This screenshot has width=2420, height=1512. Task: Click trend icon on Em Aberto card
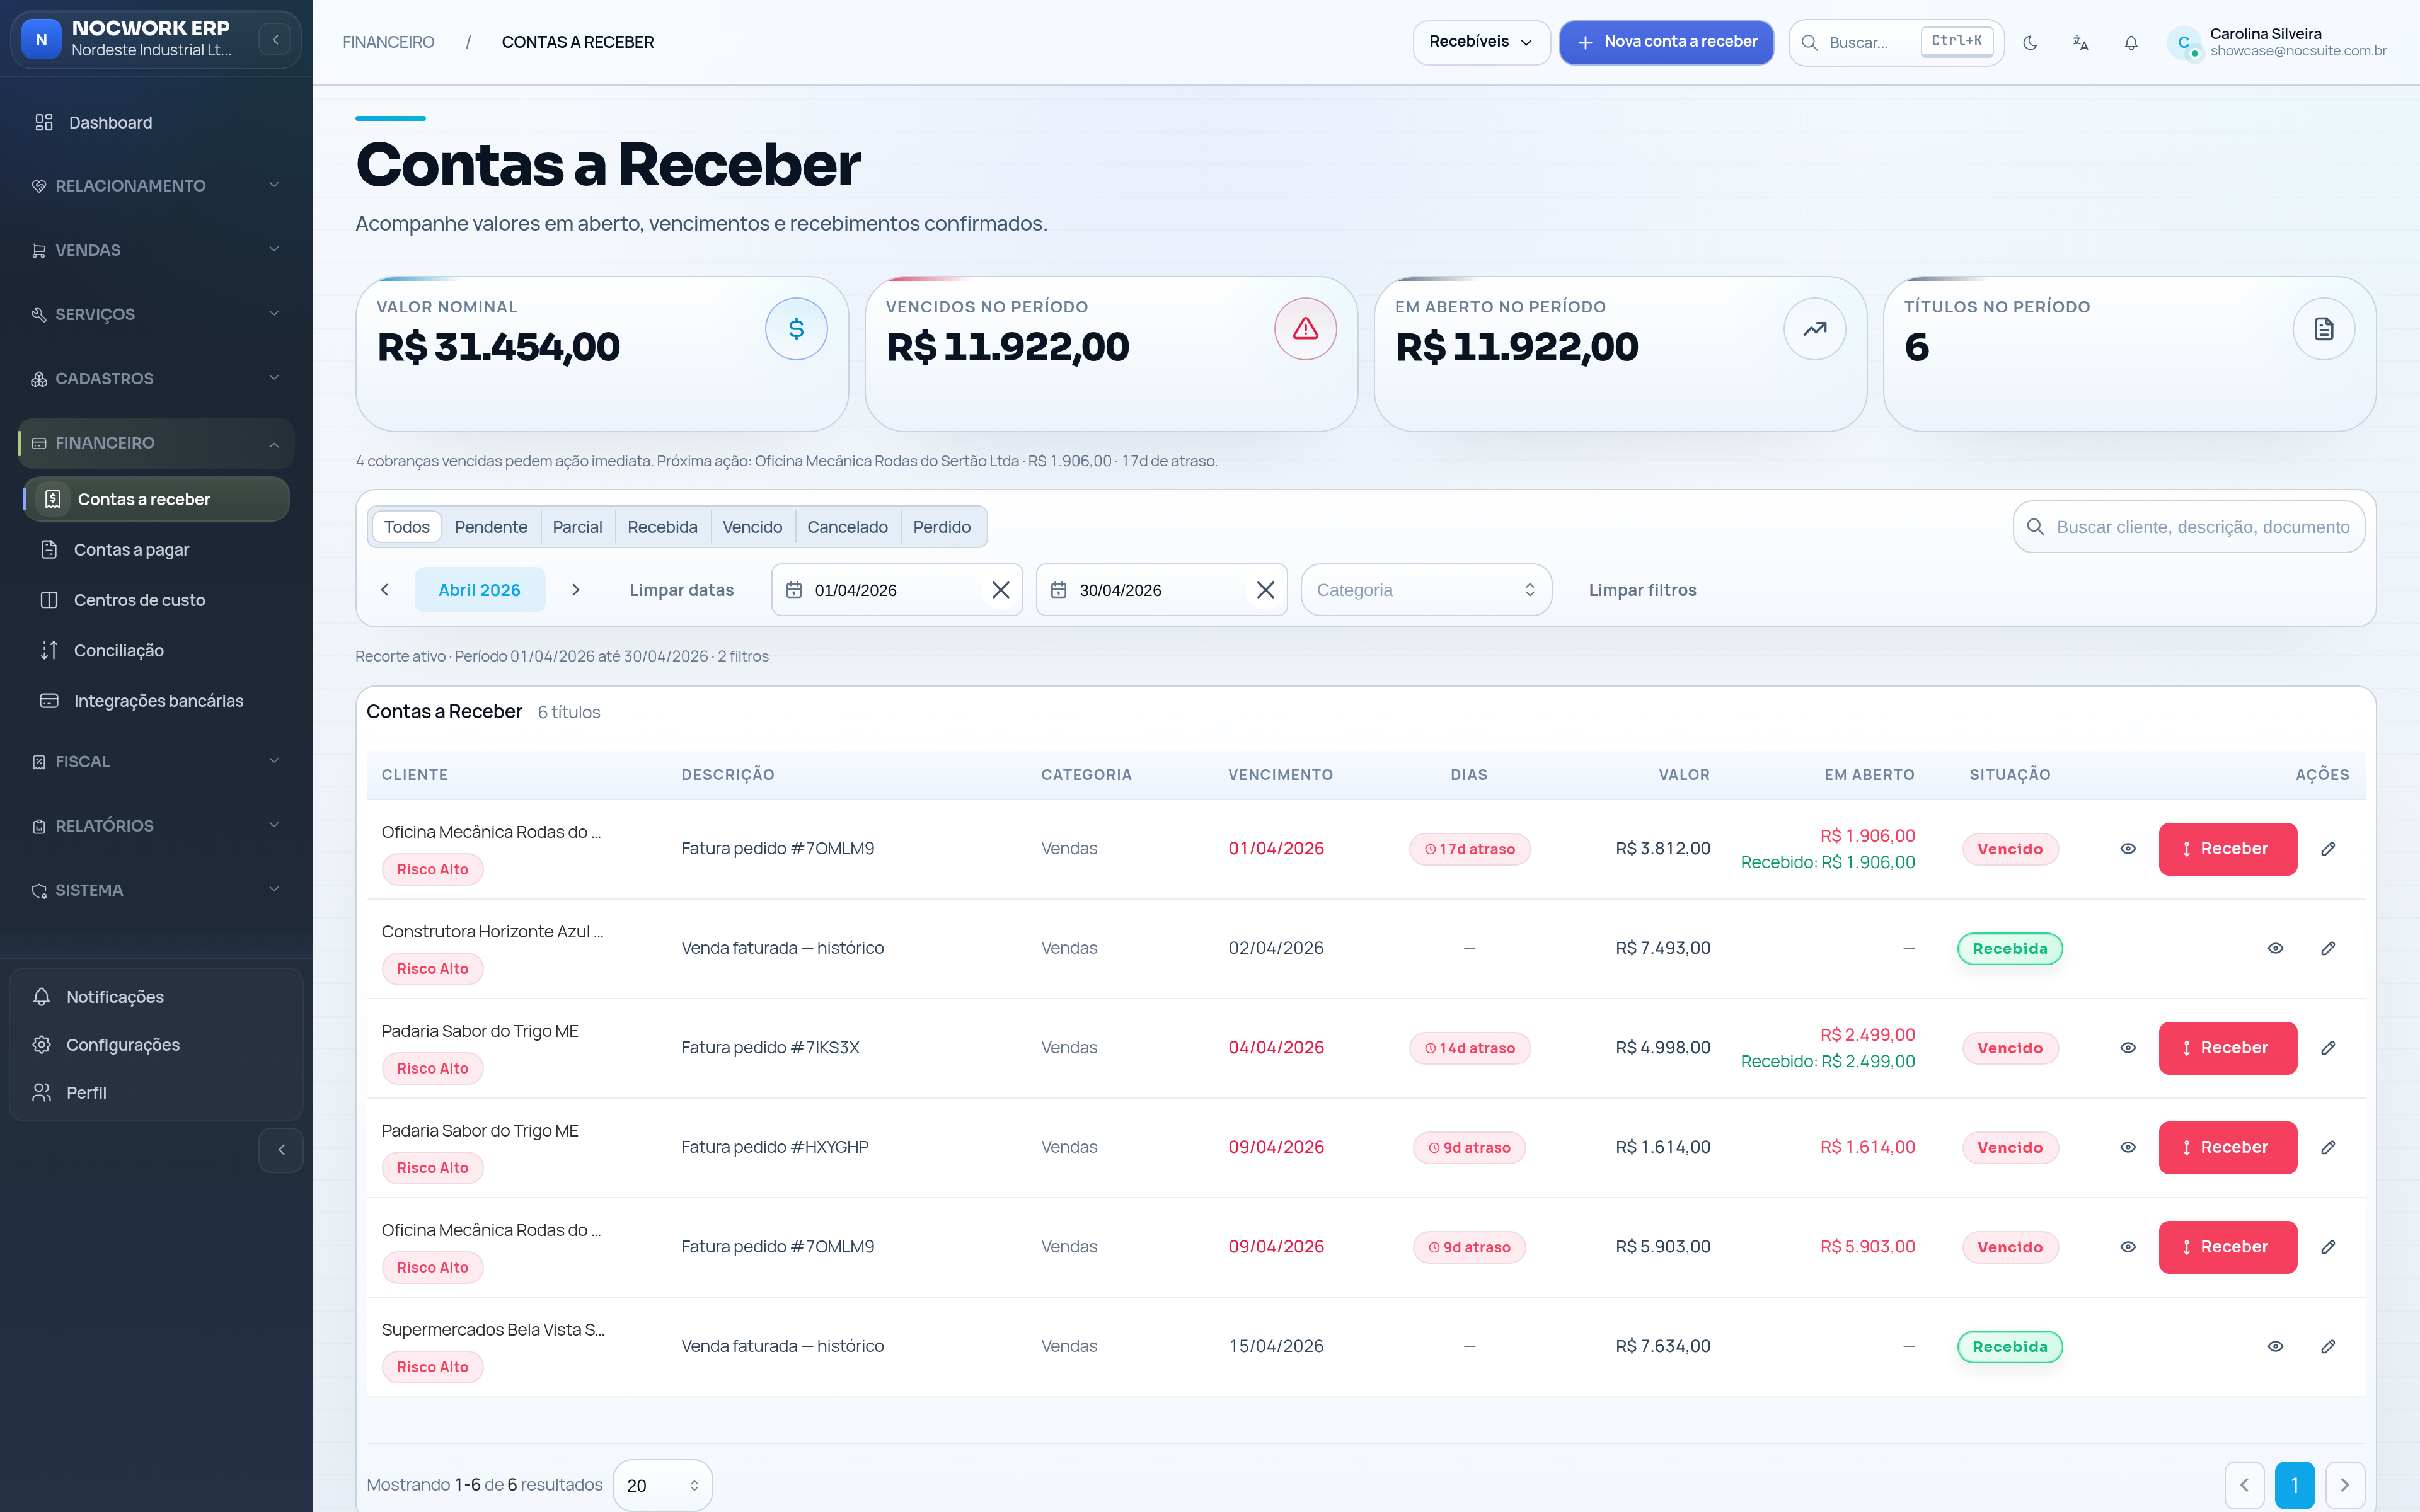click(1814, 329)
